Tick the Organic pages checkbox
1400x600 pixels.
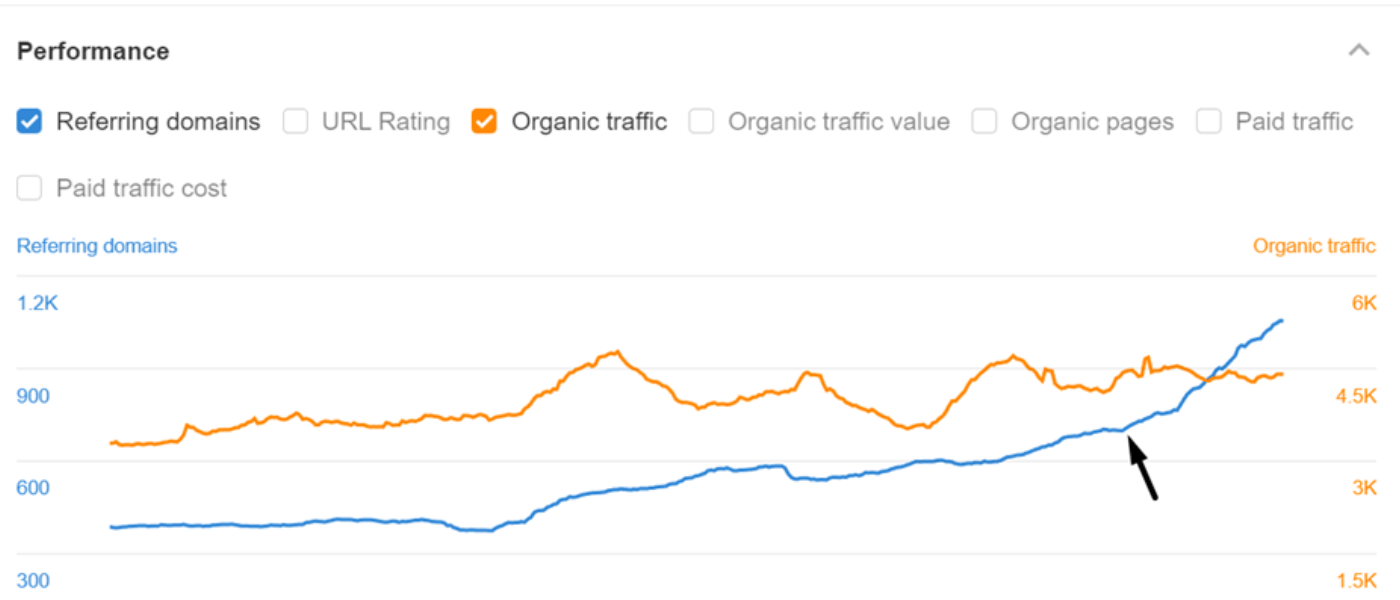pyautogui.click(x=985, y=122)
